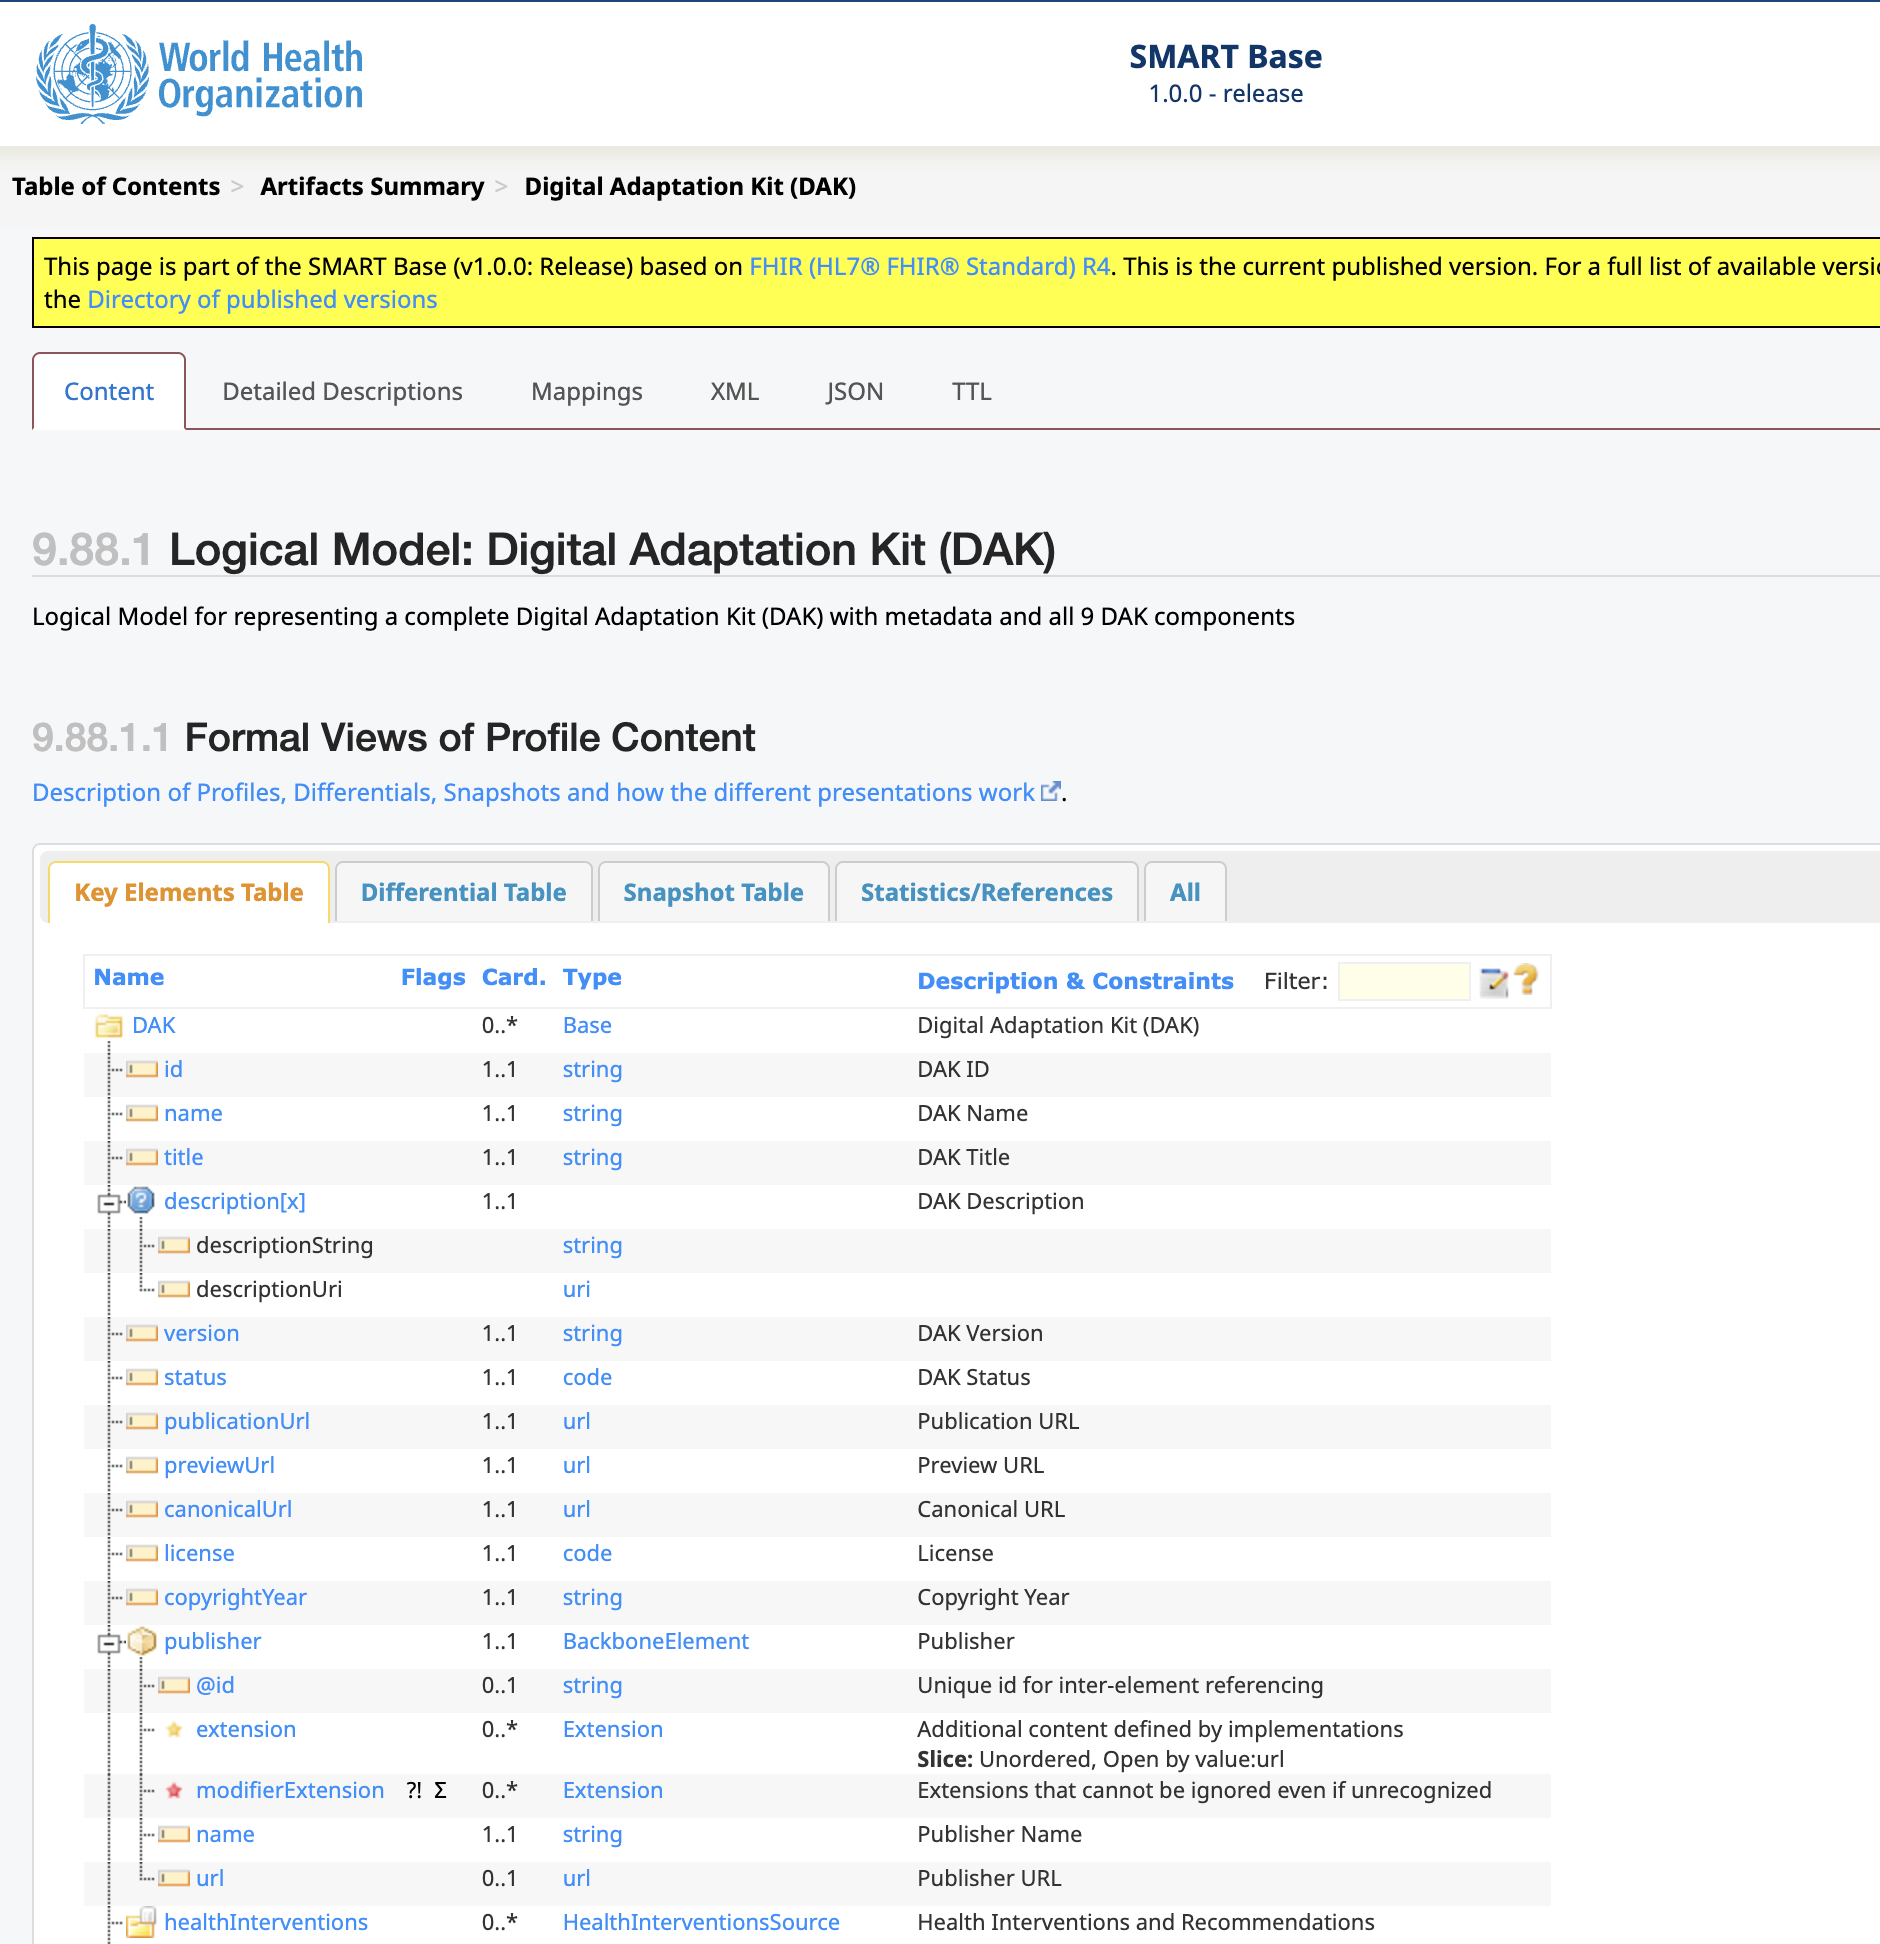The width and height of the screenshot is (1880, 1944).
Task: Click the element icon beside copyrightYear
Action: click(x=142, y=1597)
